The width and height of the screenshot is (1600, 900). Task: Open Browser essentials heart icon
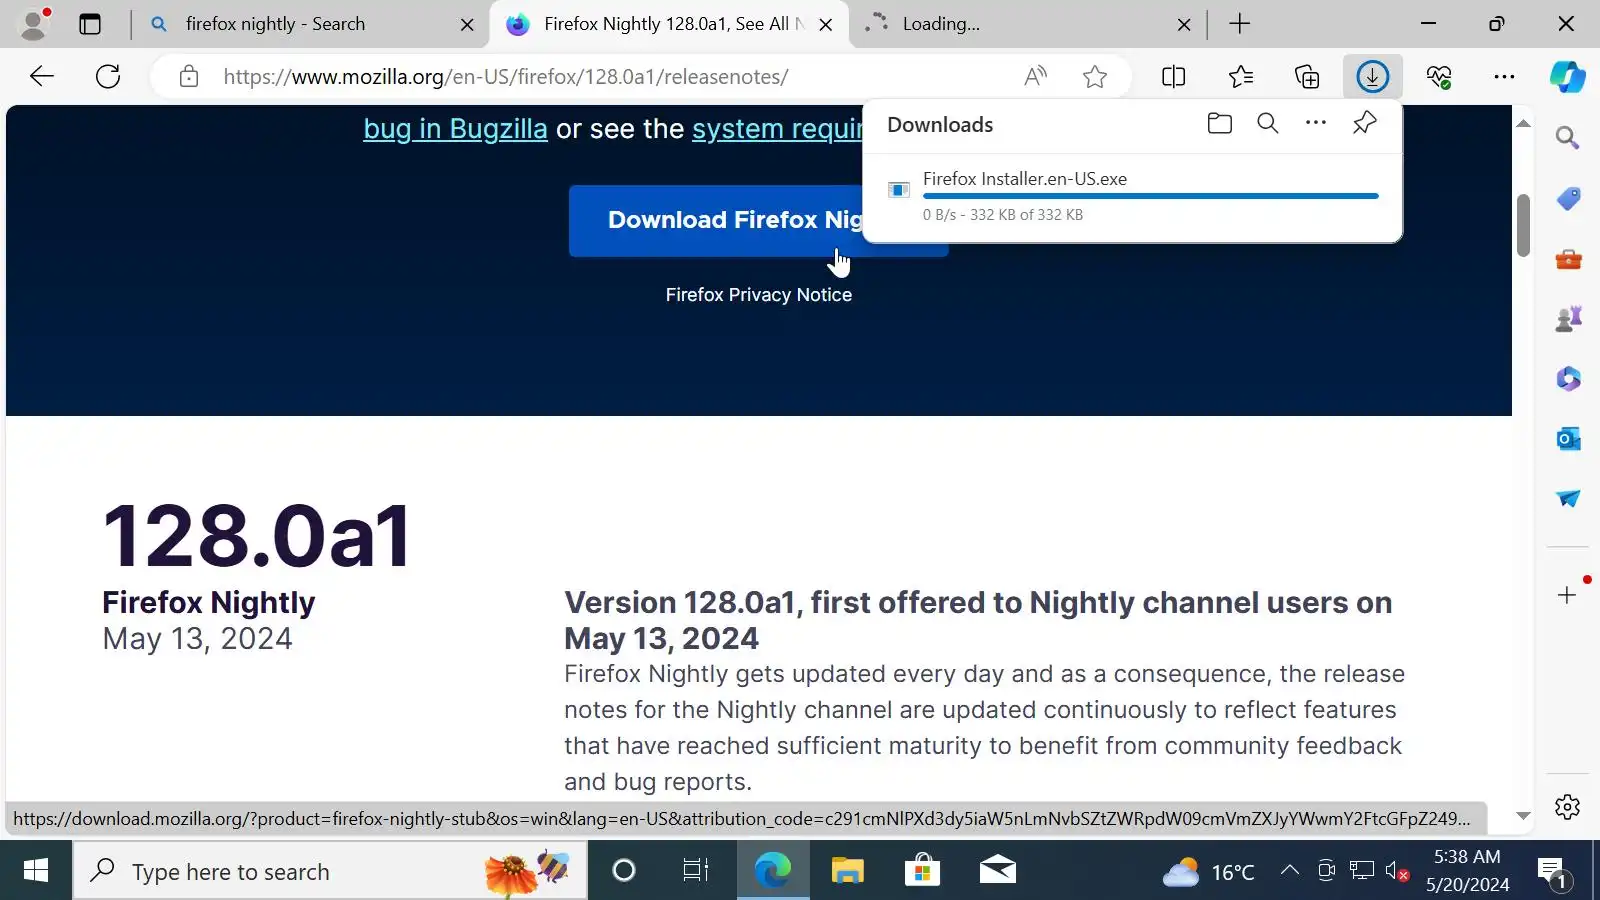coord(1439,76)
